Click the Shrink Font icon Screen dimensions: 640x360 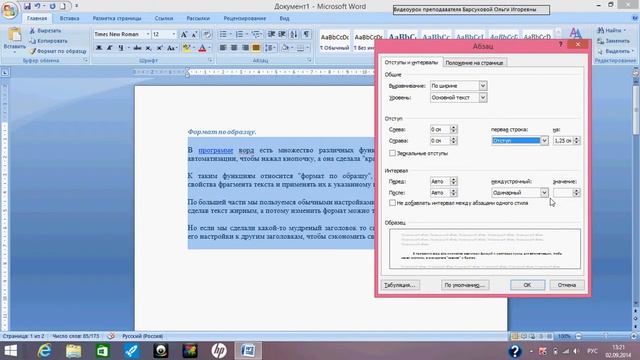click(x=195, y=34)
